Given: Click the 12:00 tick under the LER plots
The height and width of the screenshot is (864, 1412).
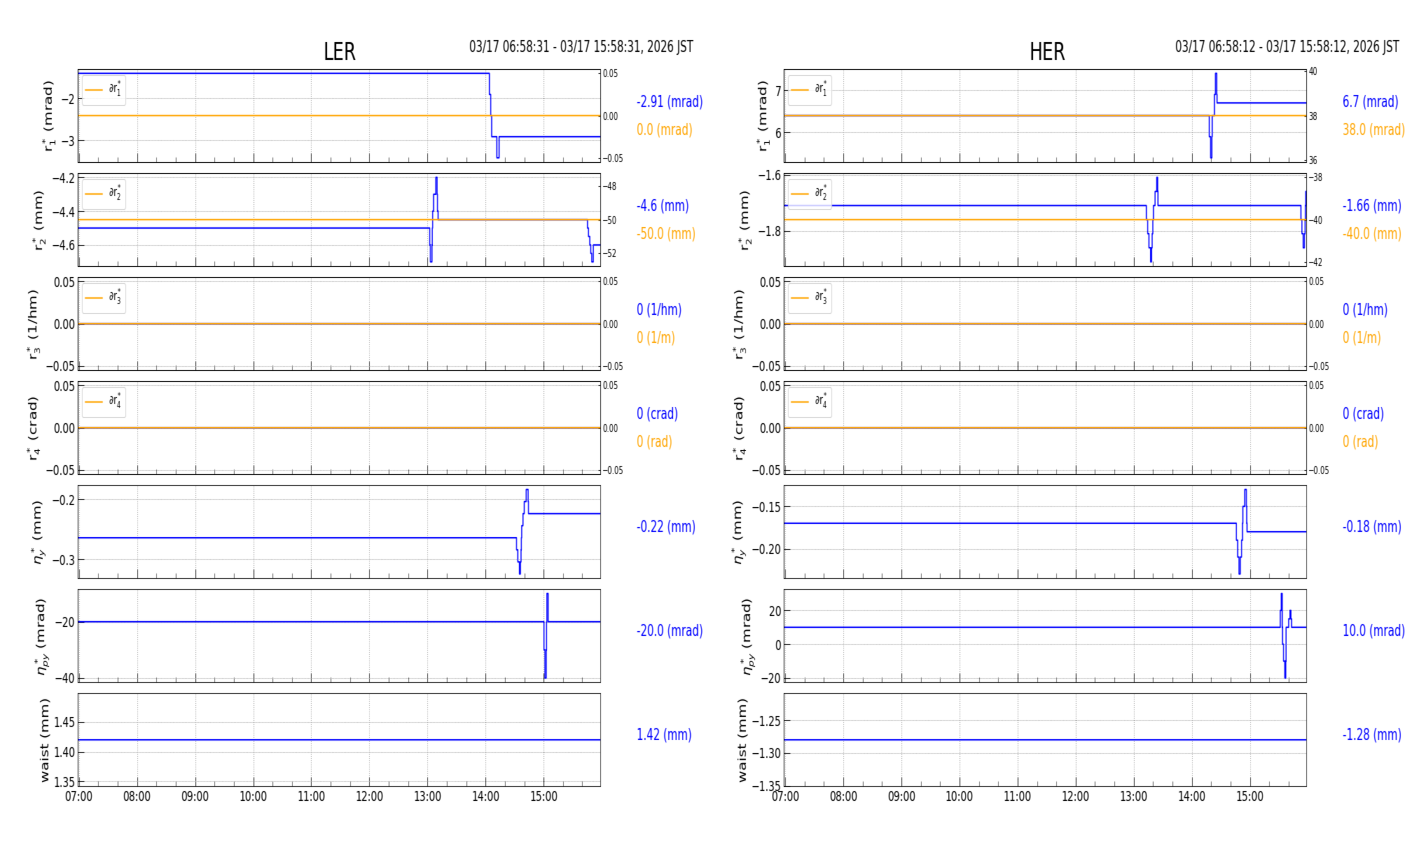Looking at the screenshot, I should click(x=369, y=797).
